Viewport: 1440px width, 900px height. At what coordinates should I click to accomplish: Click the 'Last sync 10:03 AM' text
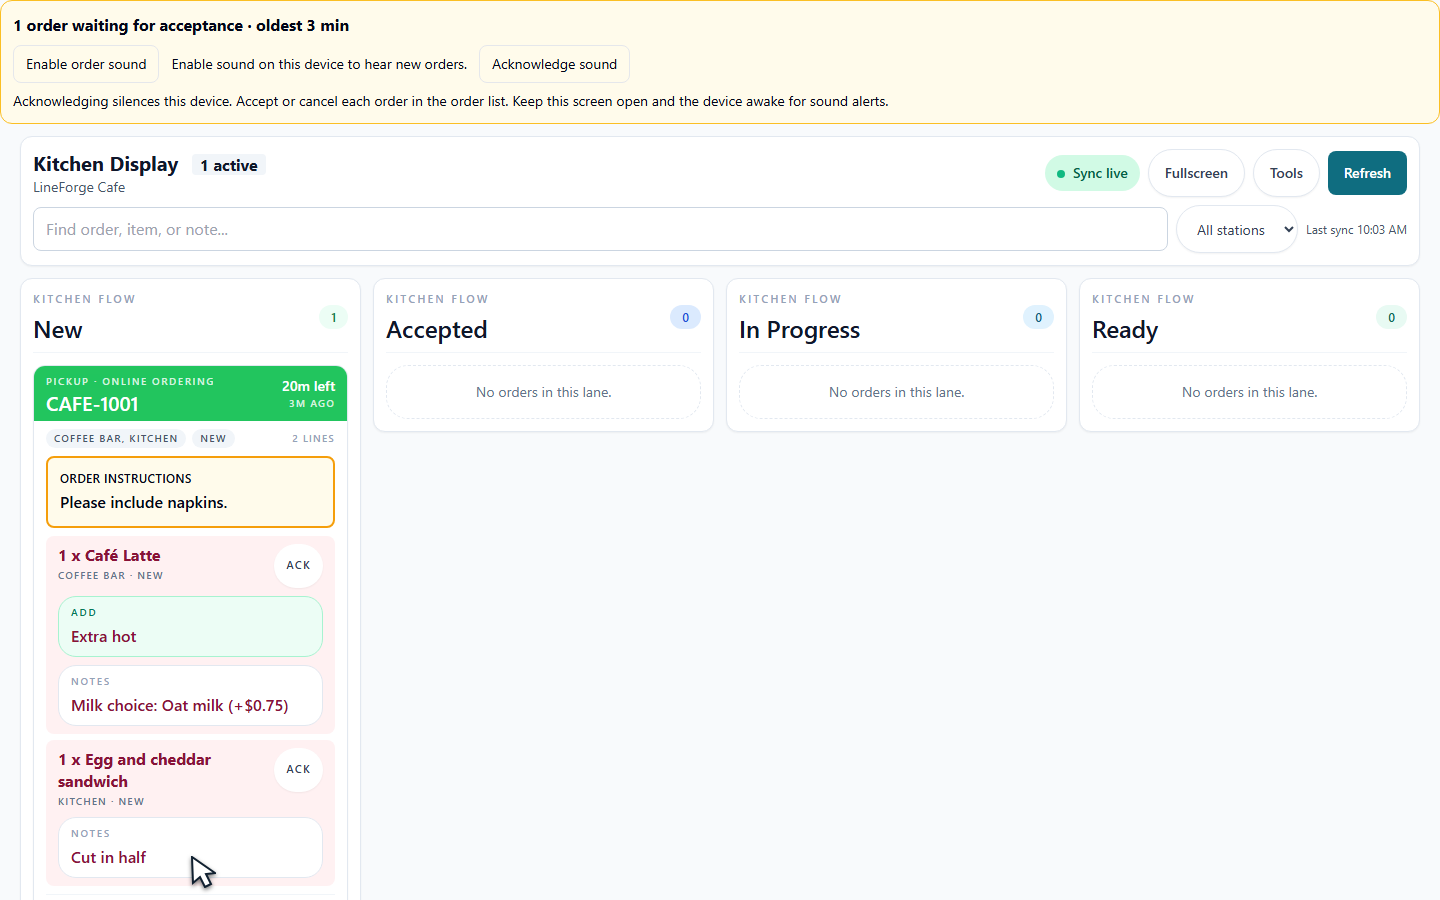point(1356,230)
